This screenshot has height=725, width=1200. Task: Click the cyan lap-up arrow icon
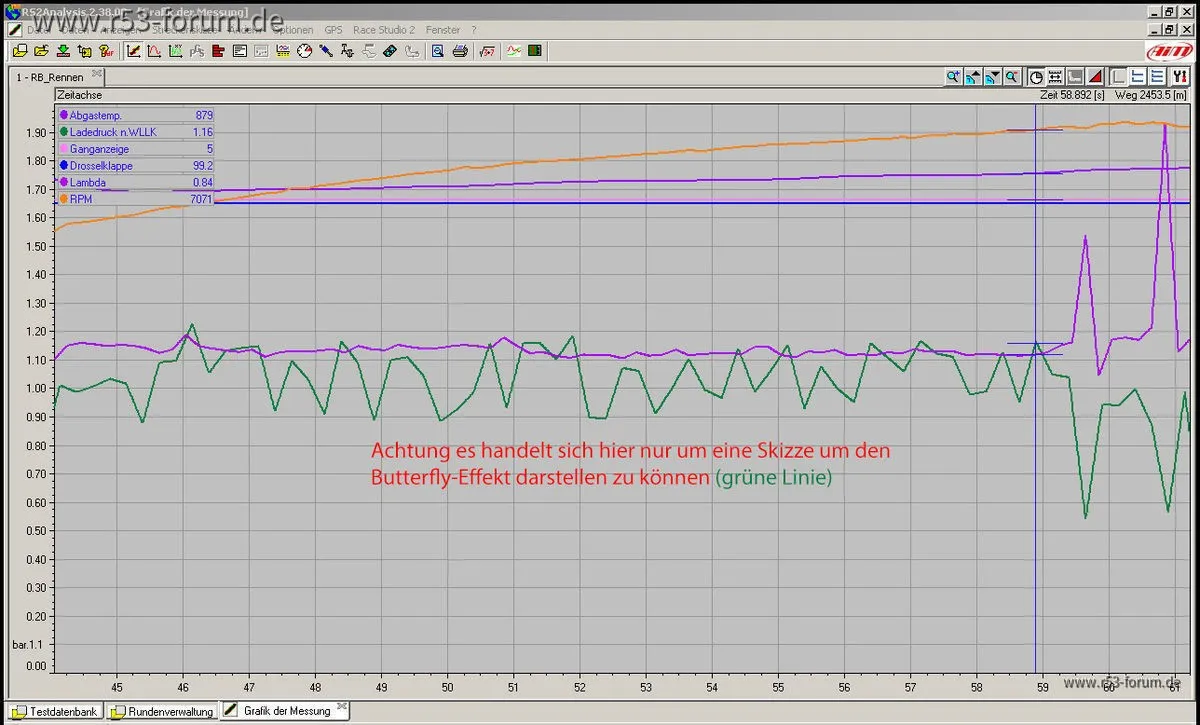pos(973,76)
